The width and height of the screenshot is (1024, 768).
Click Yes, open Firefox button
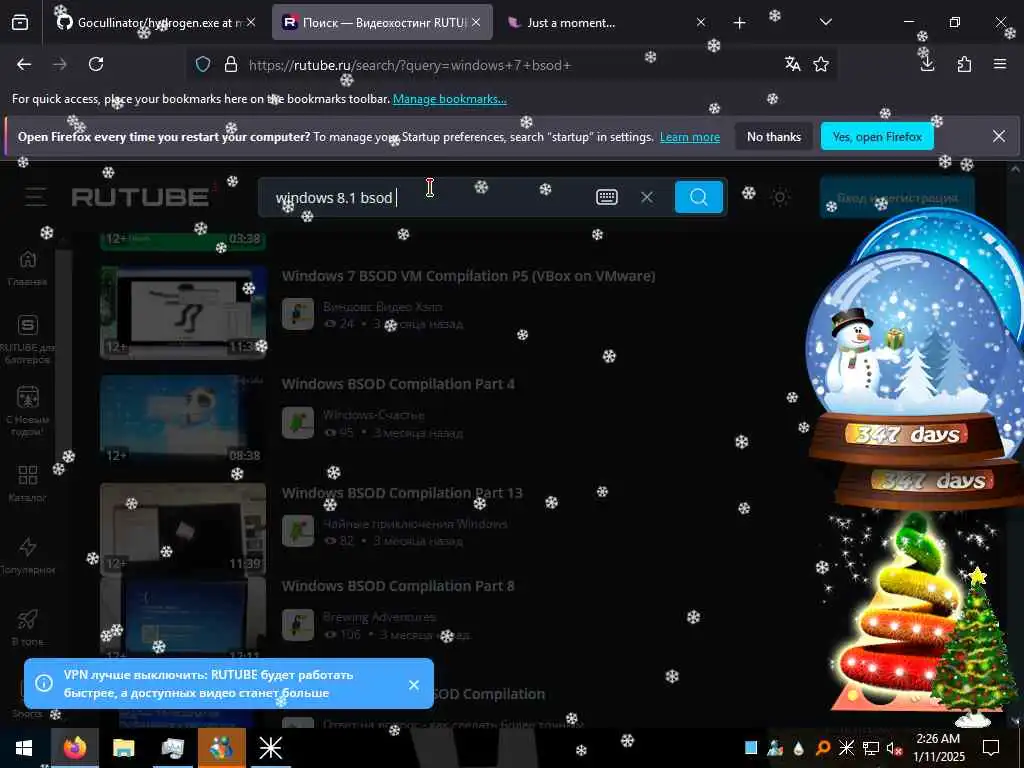coord(877,136)
